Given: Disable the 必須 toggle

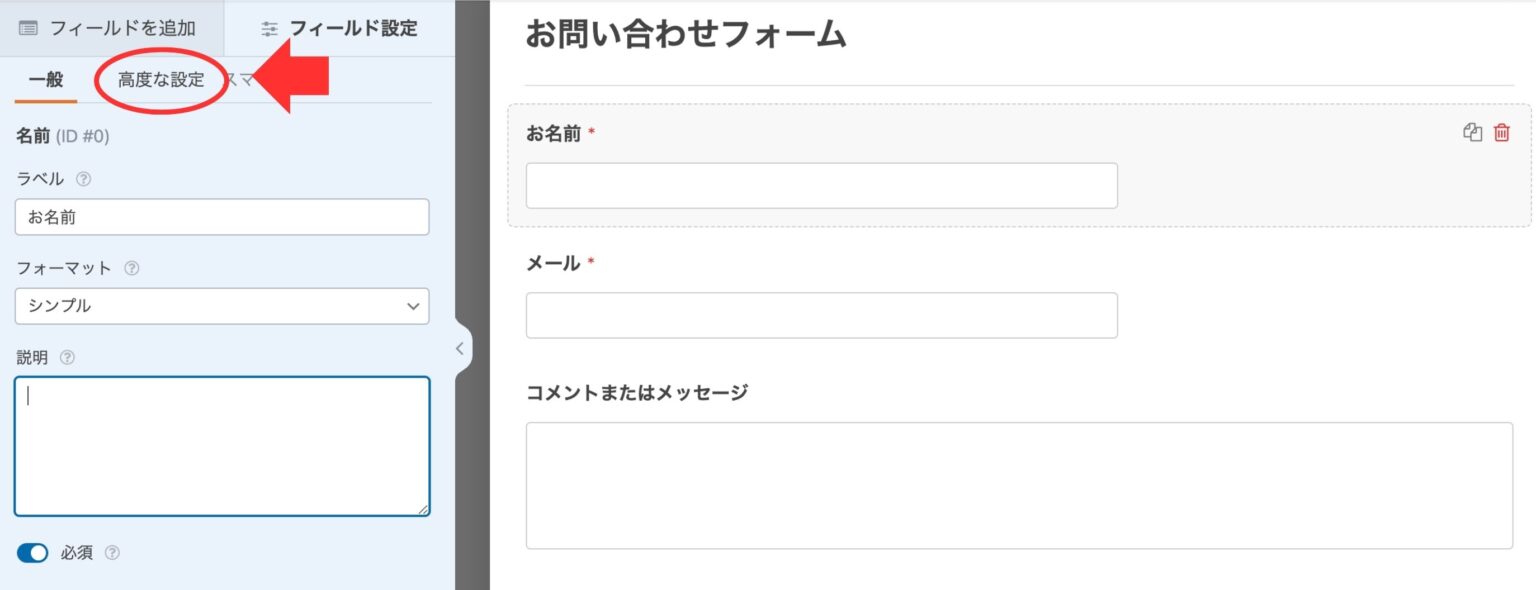Looking at the screenshot, I should tap(33, 552).
